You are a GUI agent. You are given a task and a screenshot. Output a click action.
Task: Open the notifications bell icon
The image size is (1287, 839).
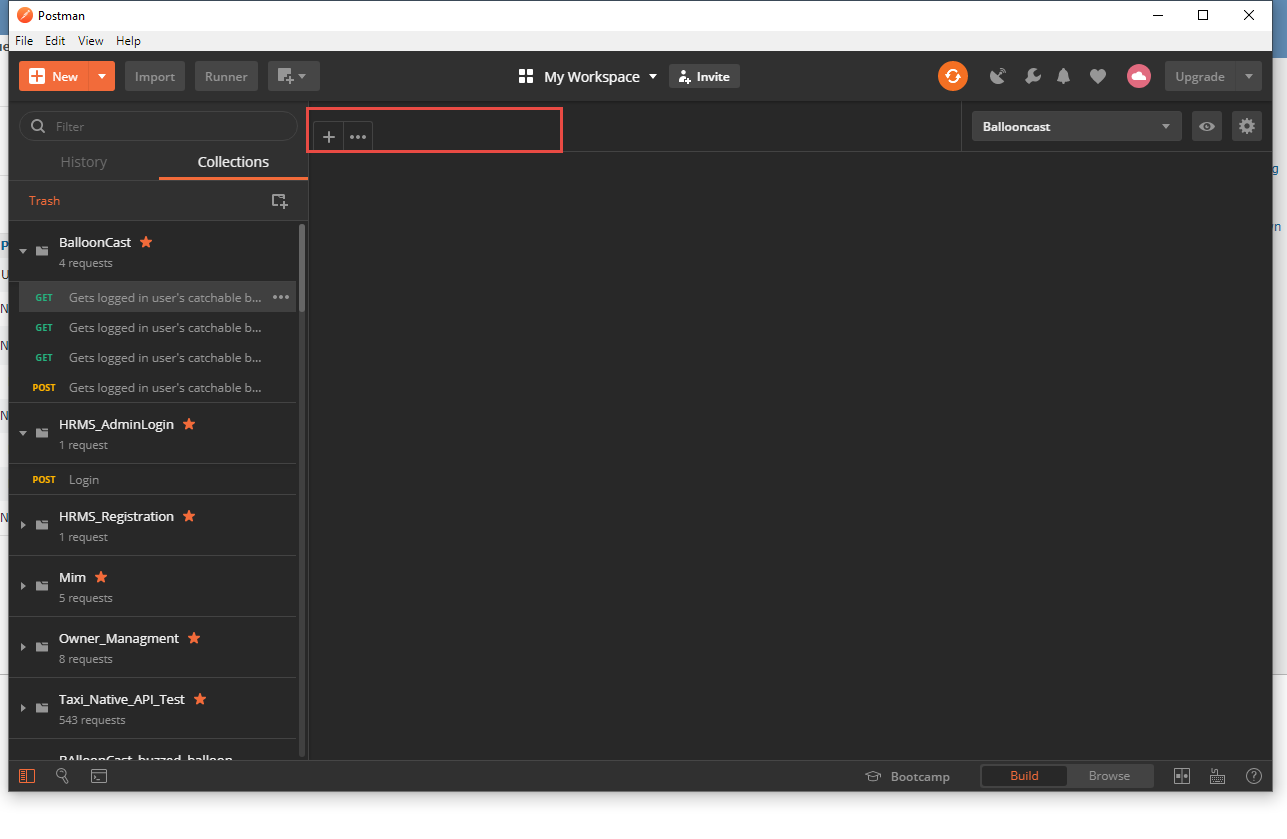click(1064, 76)
